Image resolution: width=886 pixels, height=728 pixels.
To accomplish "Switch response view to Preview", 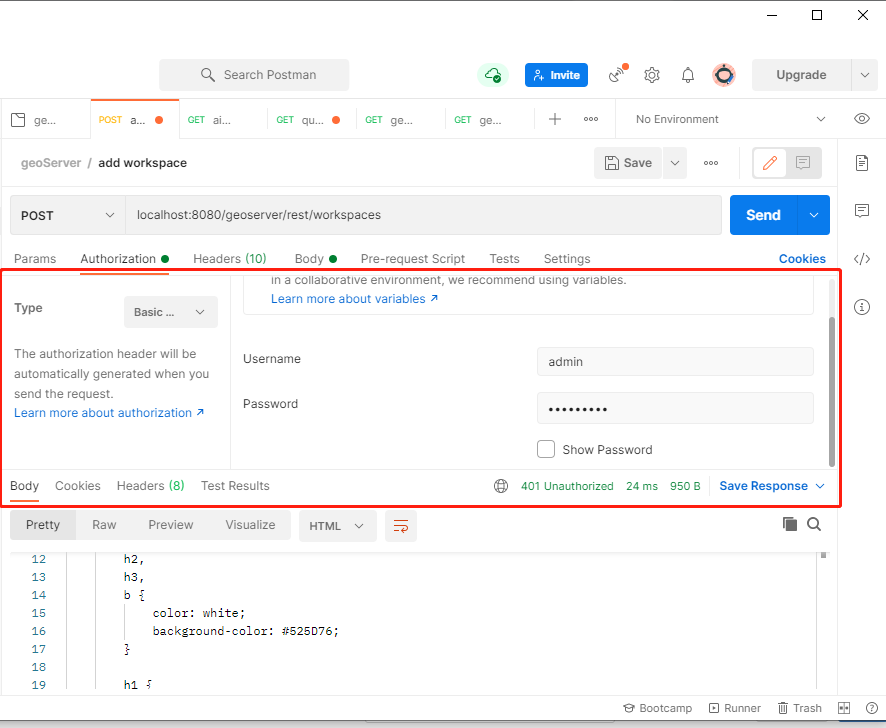I will pyautogui.click(x=170, y=524).
